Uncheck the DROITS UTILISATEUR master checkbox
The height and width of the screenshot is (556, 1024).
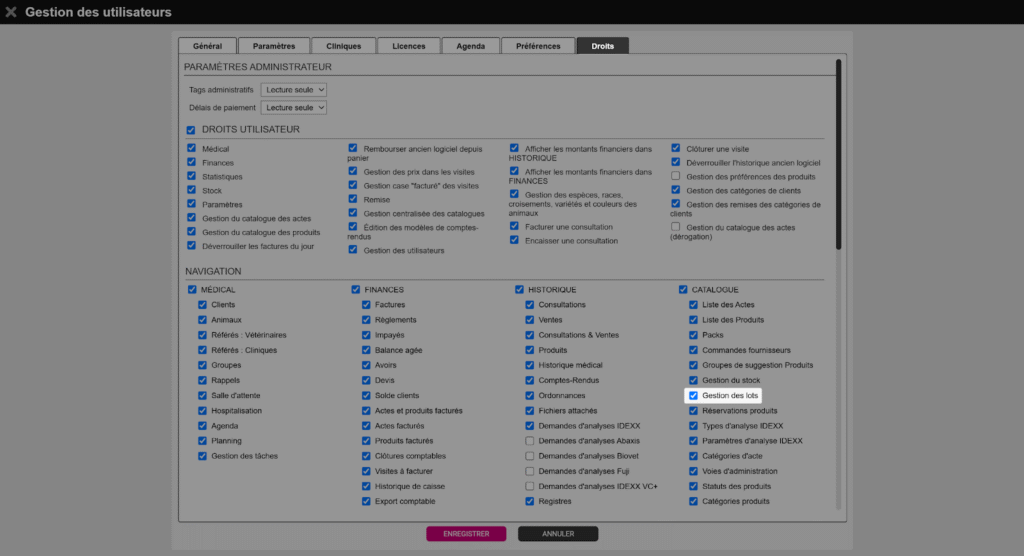191,130
